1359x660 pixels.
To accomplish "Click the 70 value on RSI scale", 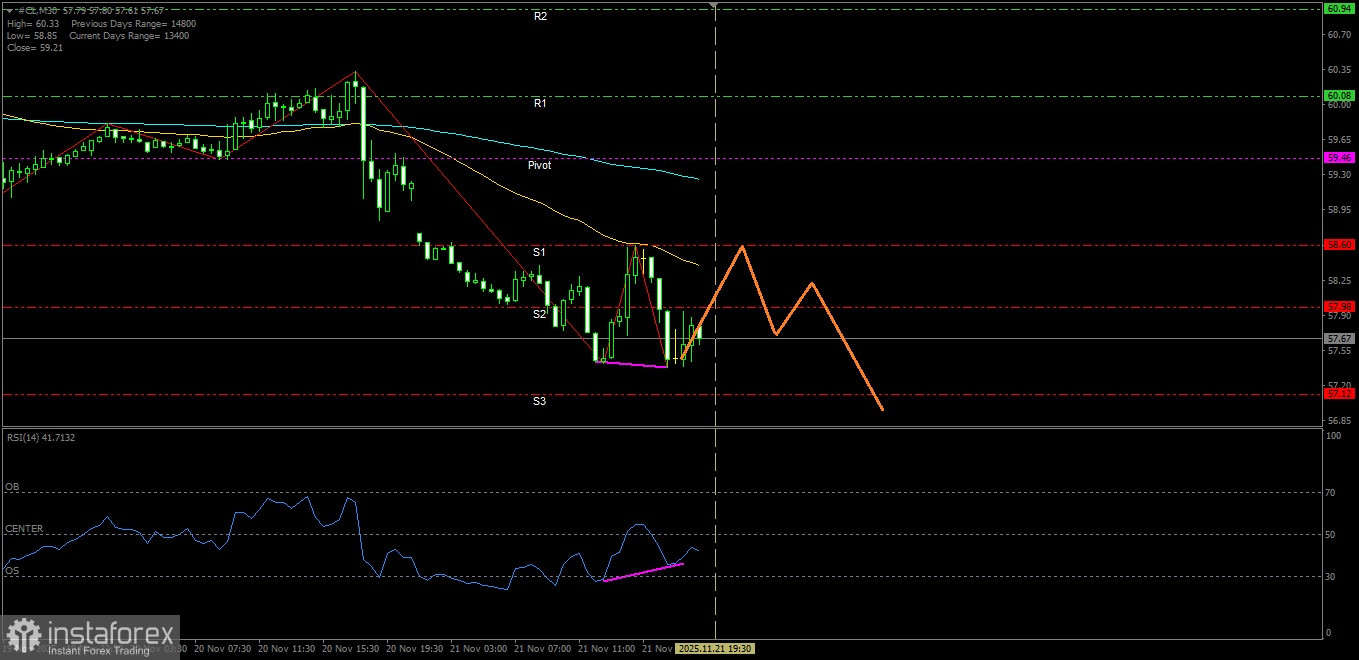I will (1331, 493).
